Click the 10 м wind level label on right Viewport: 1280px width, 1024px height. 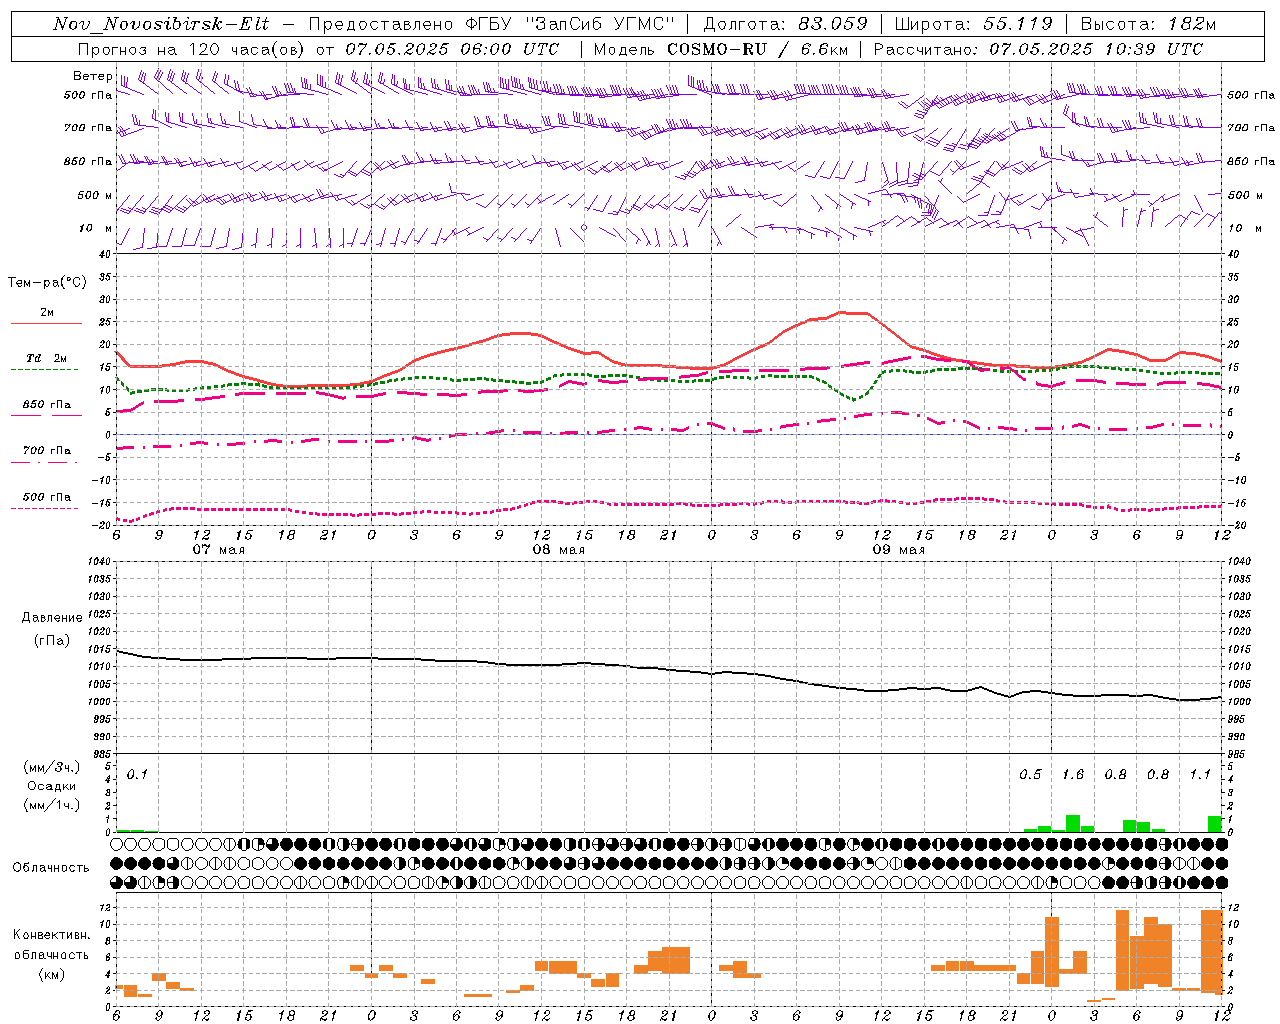point(1244,228)
